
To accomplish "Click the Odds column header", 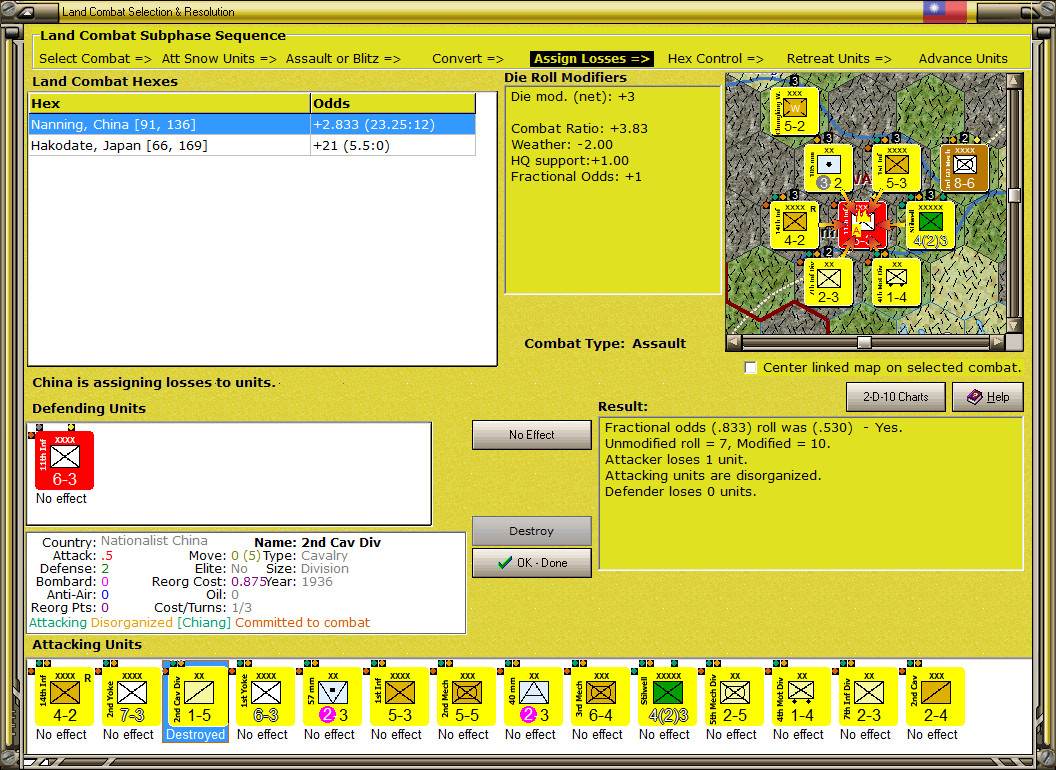I will 393,104.
